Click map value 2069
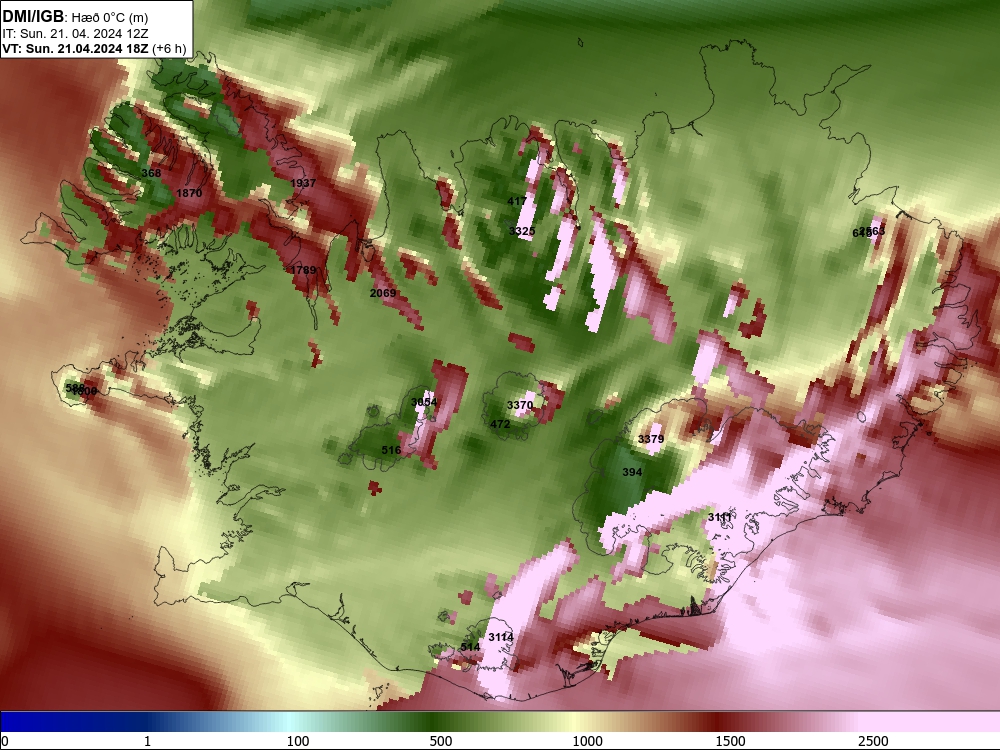This screenshot has width=1000, height=750. click(383, 293)
